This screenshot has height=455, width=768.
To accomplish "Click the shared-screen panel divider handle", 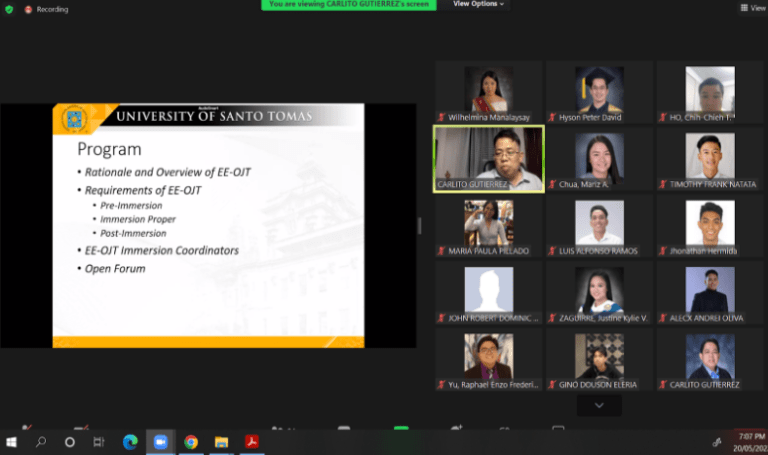I will [419, 226].
